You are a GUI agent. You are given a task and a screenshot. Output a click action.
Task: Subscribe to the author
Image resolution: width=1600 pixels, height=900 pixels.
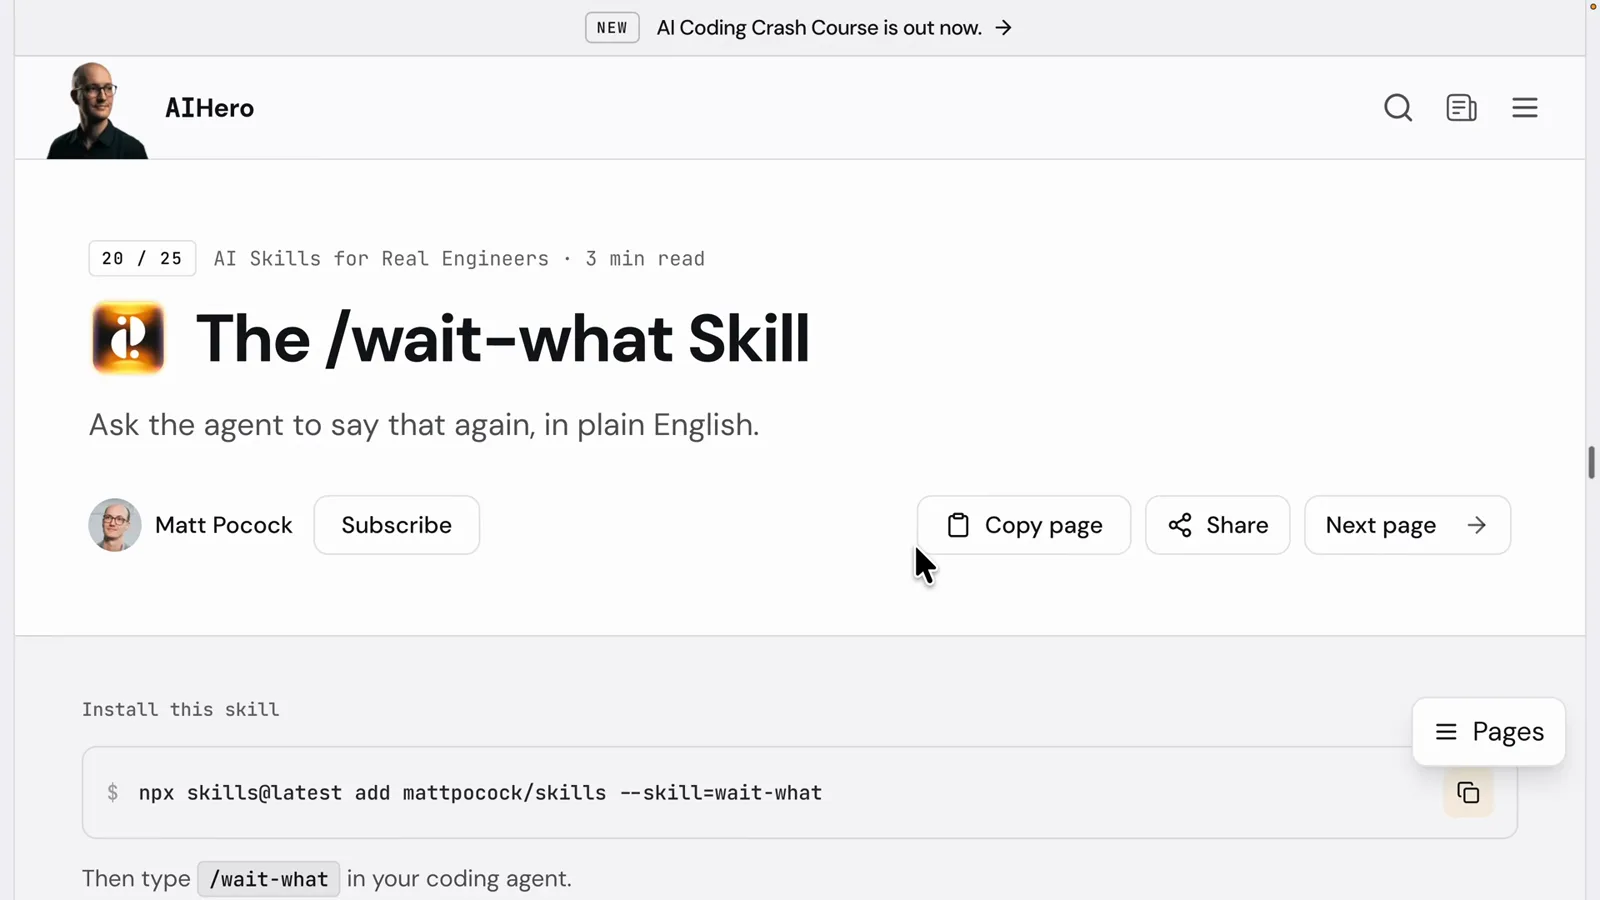[397, 525]
